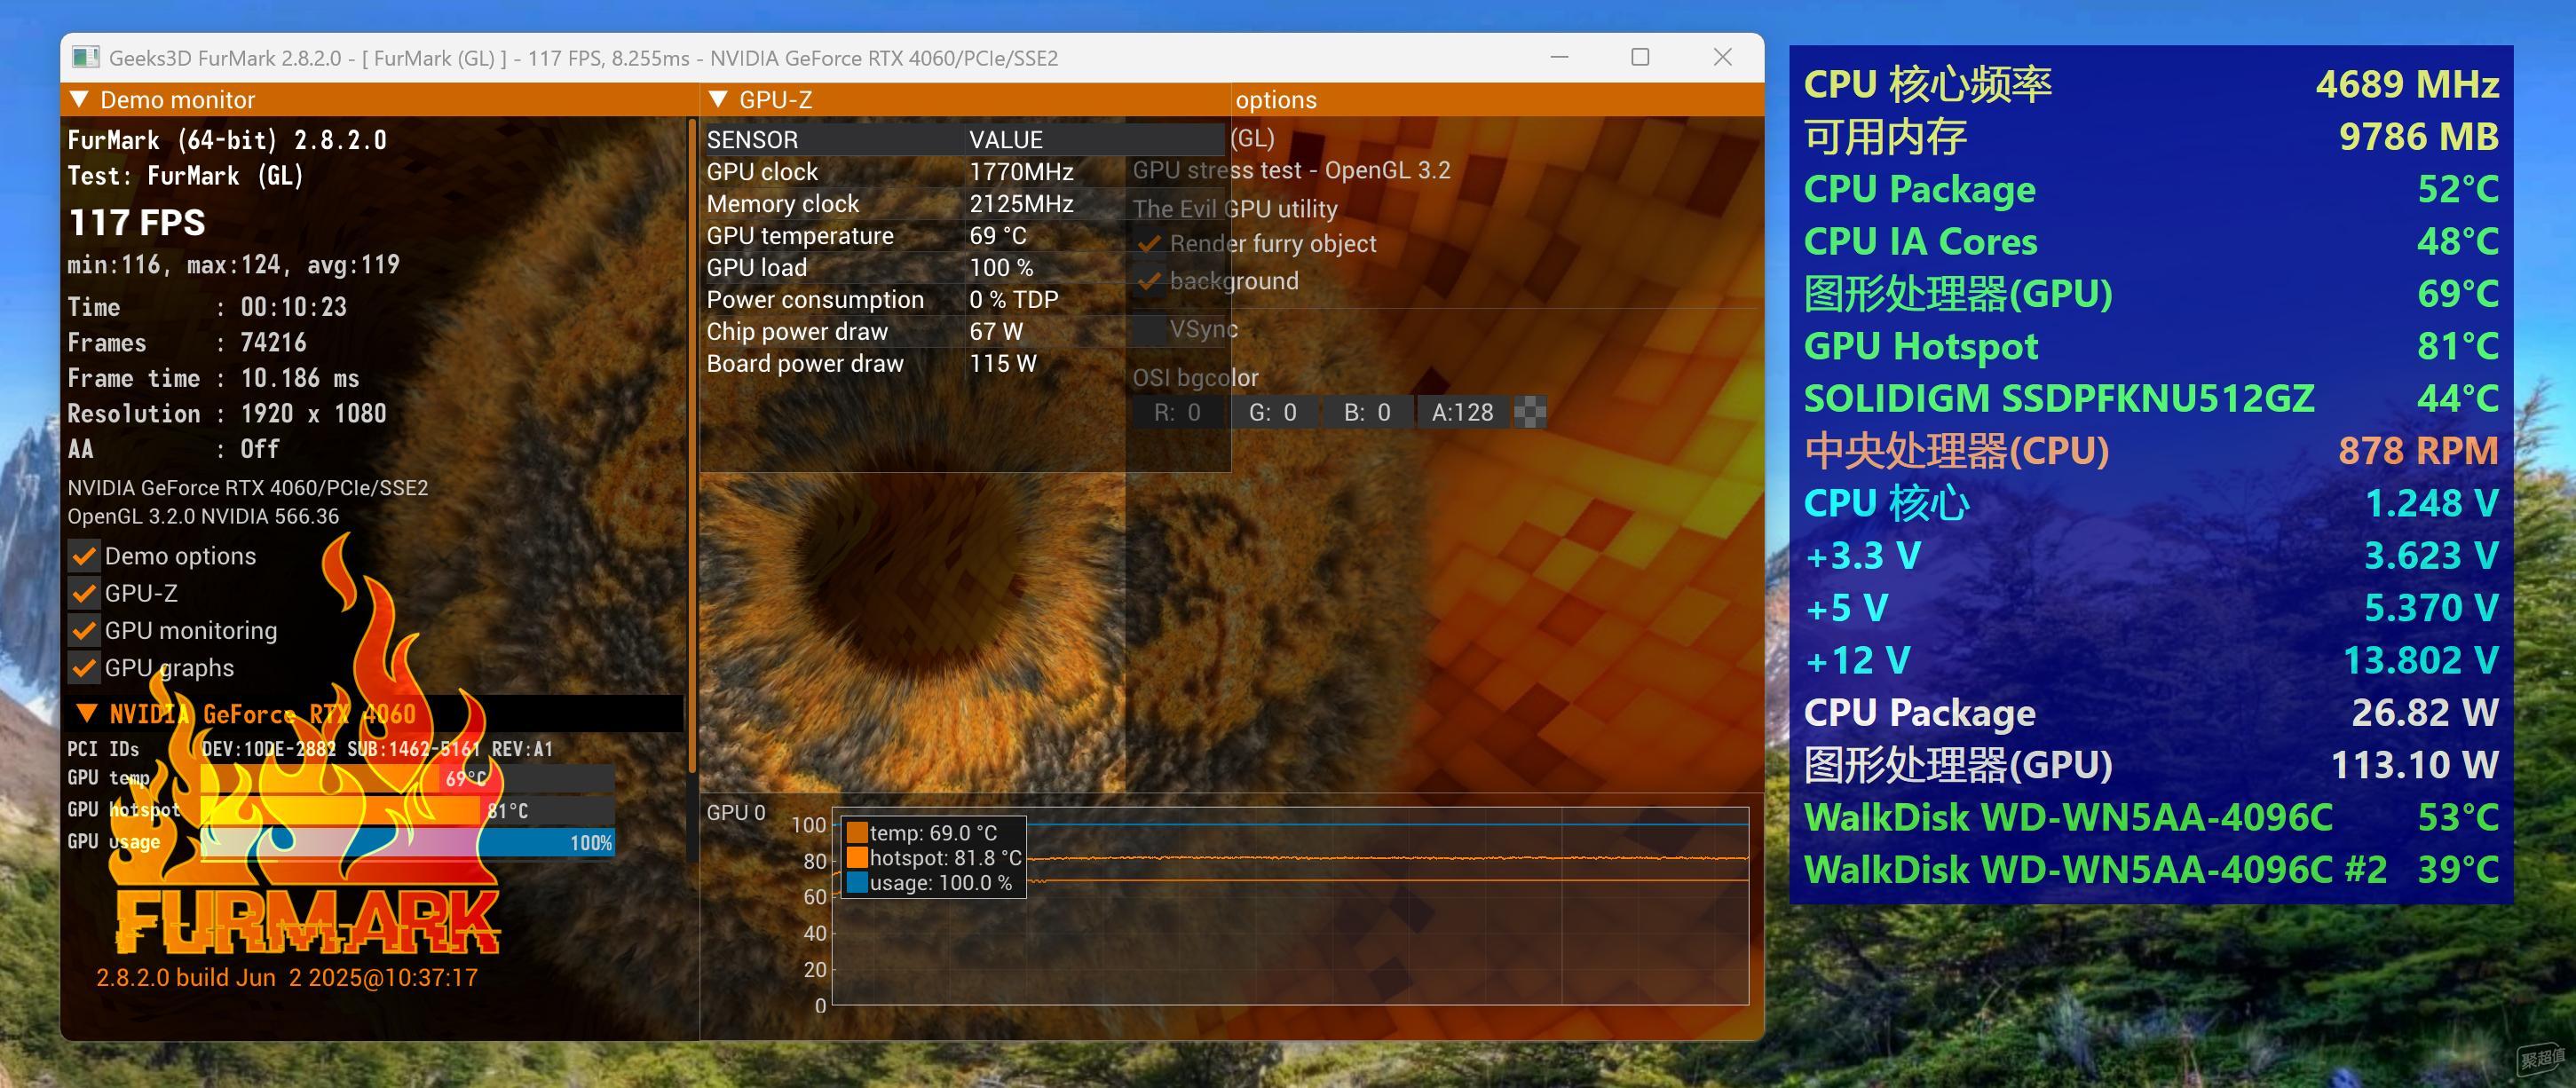Click Board power draw 115 W row
Image resolution: width=2576 pixels, height=1088 pixels.
coord(964,364)
